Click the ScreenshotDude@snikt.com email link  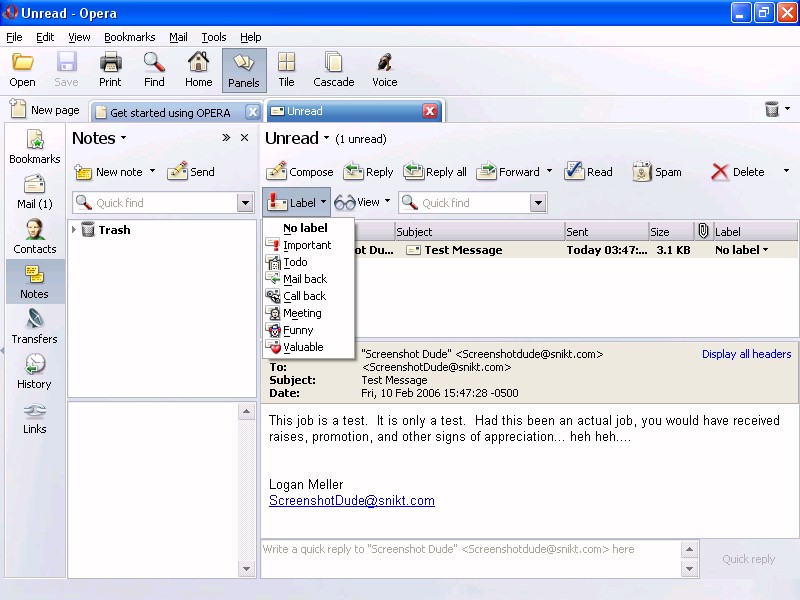[352, 501]
